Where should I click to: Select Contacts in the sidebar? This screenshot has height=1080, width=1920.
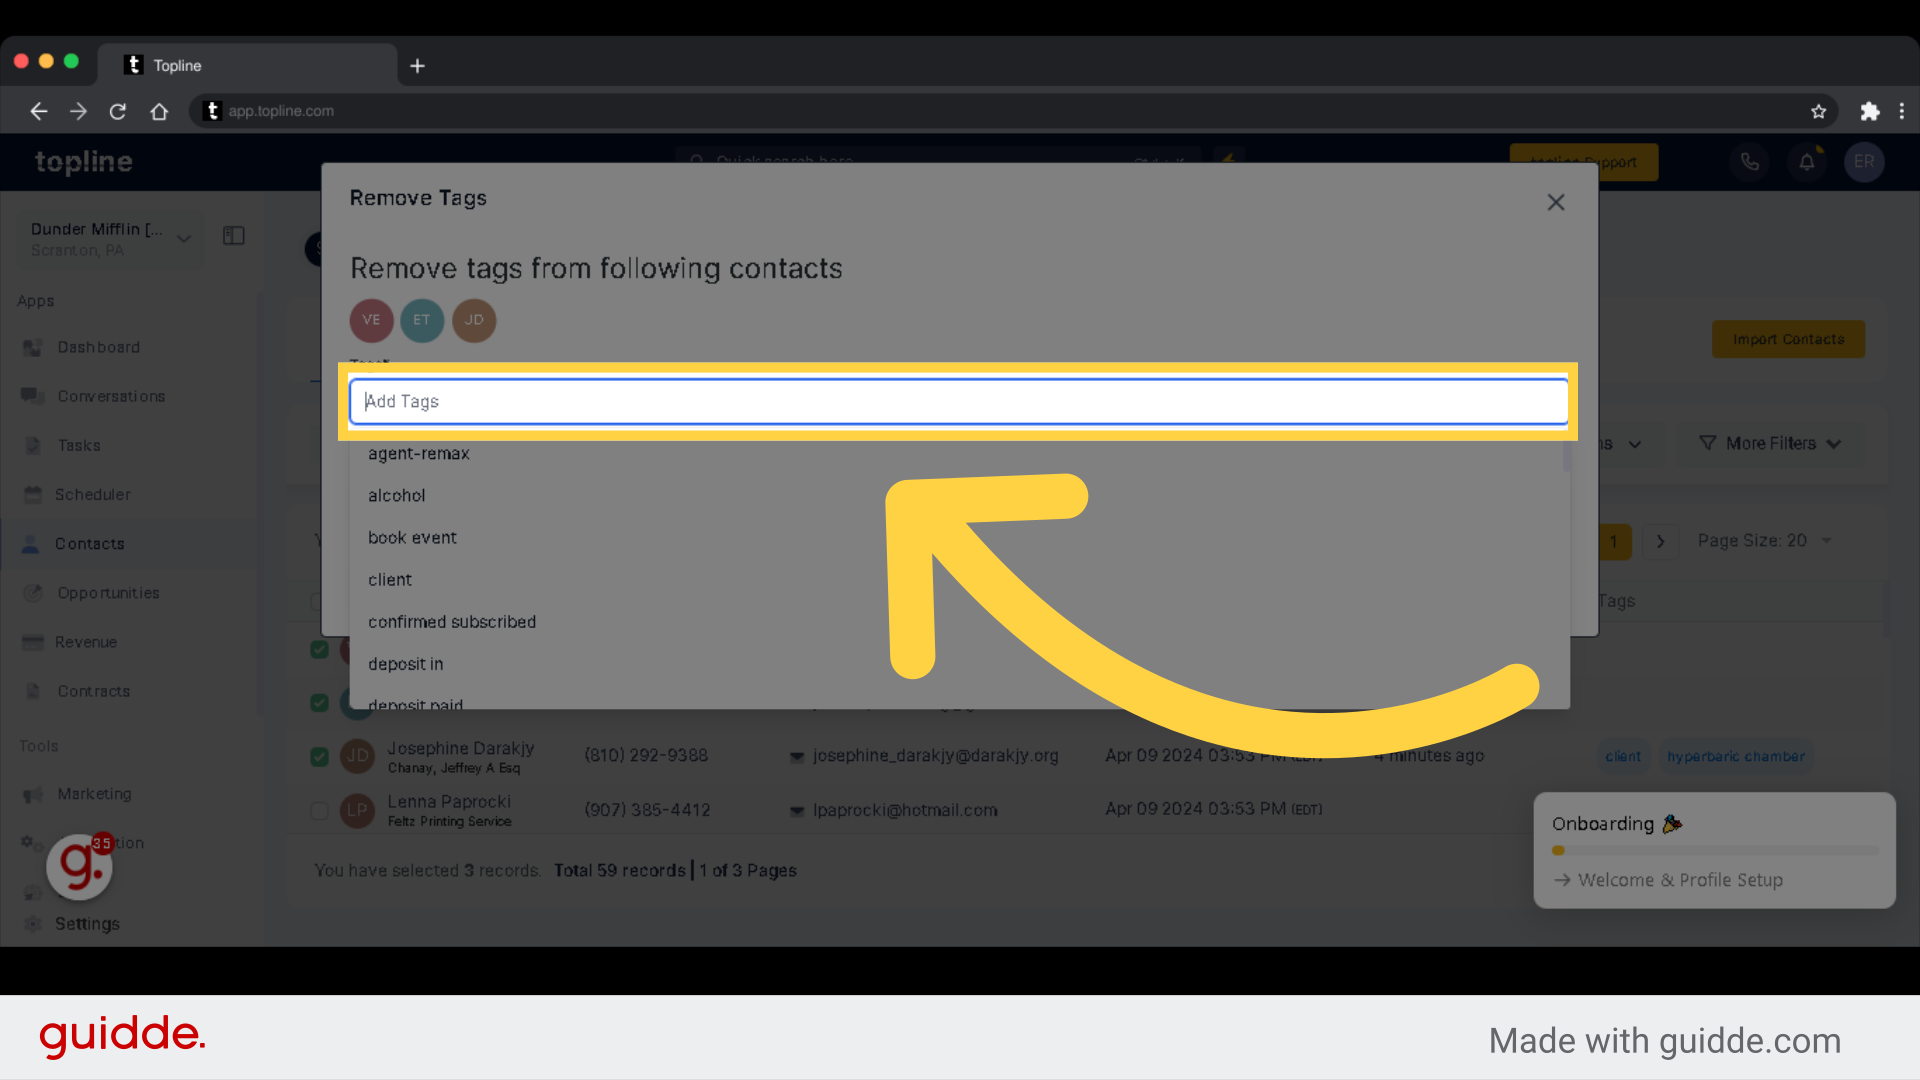(x=87, y=542)
